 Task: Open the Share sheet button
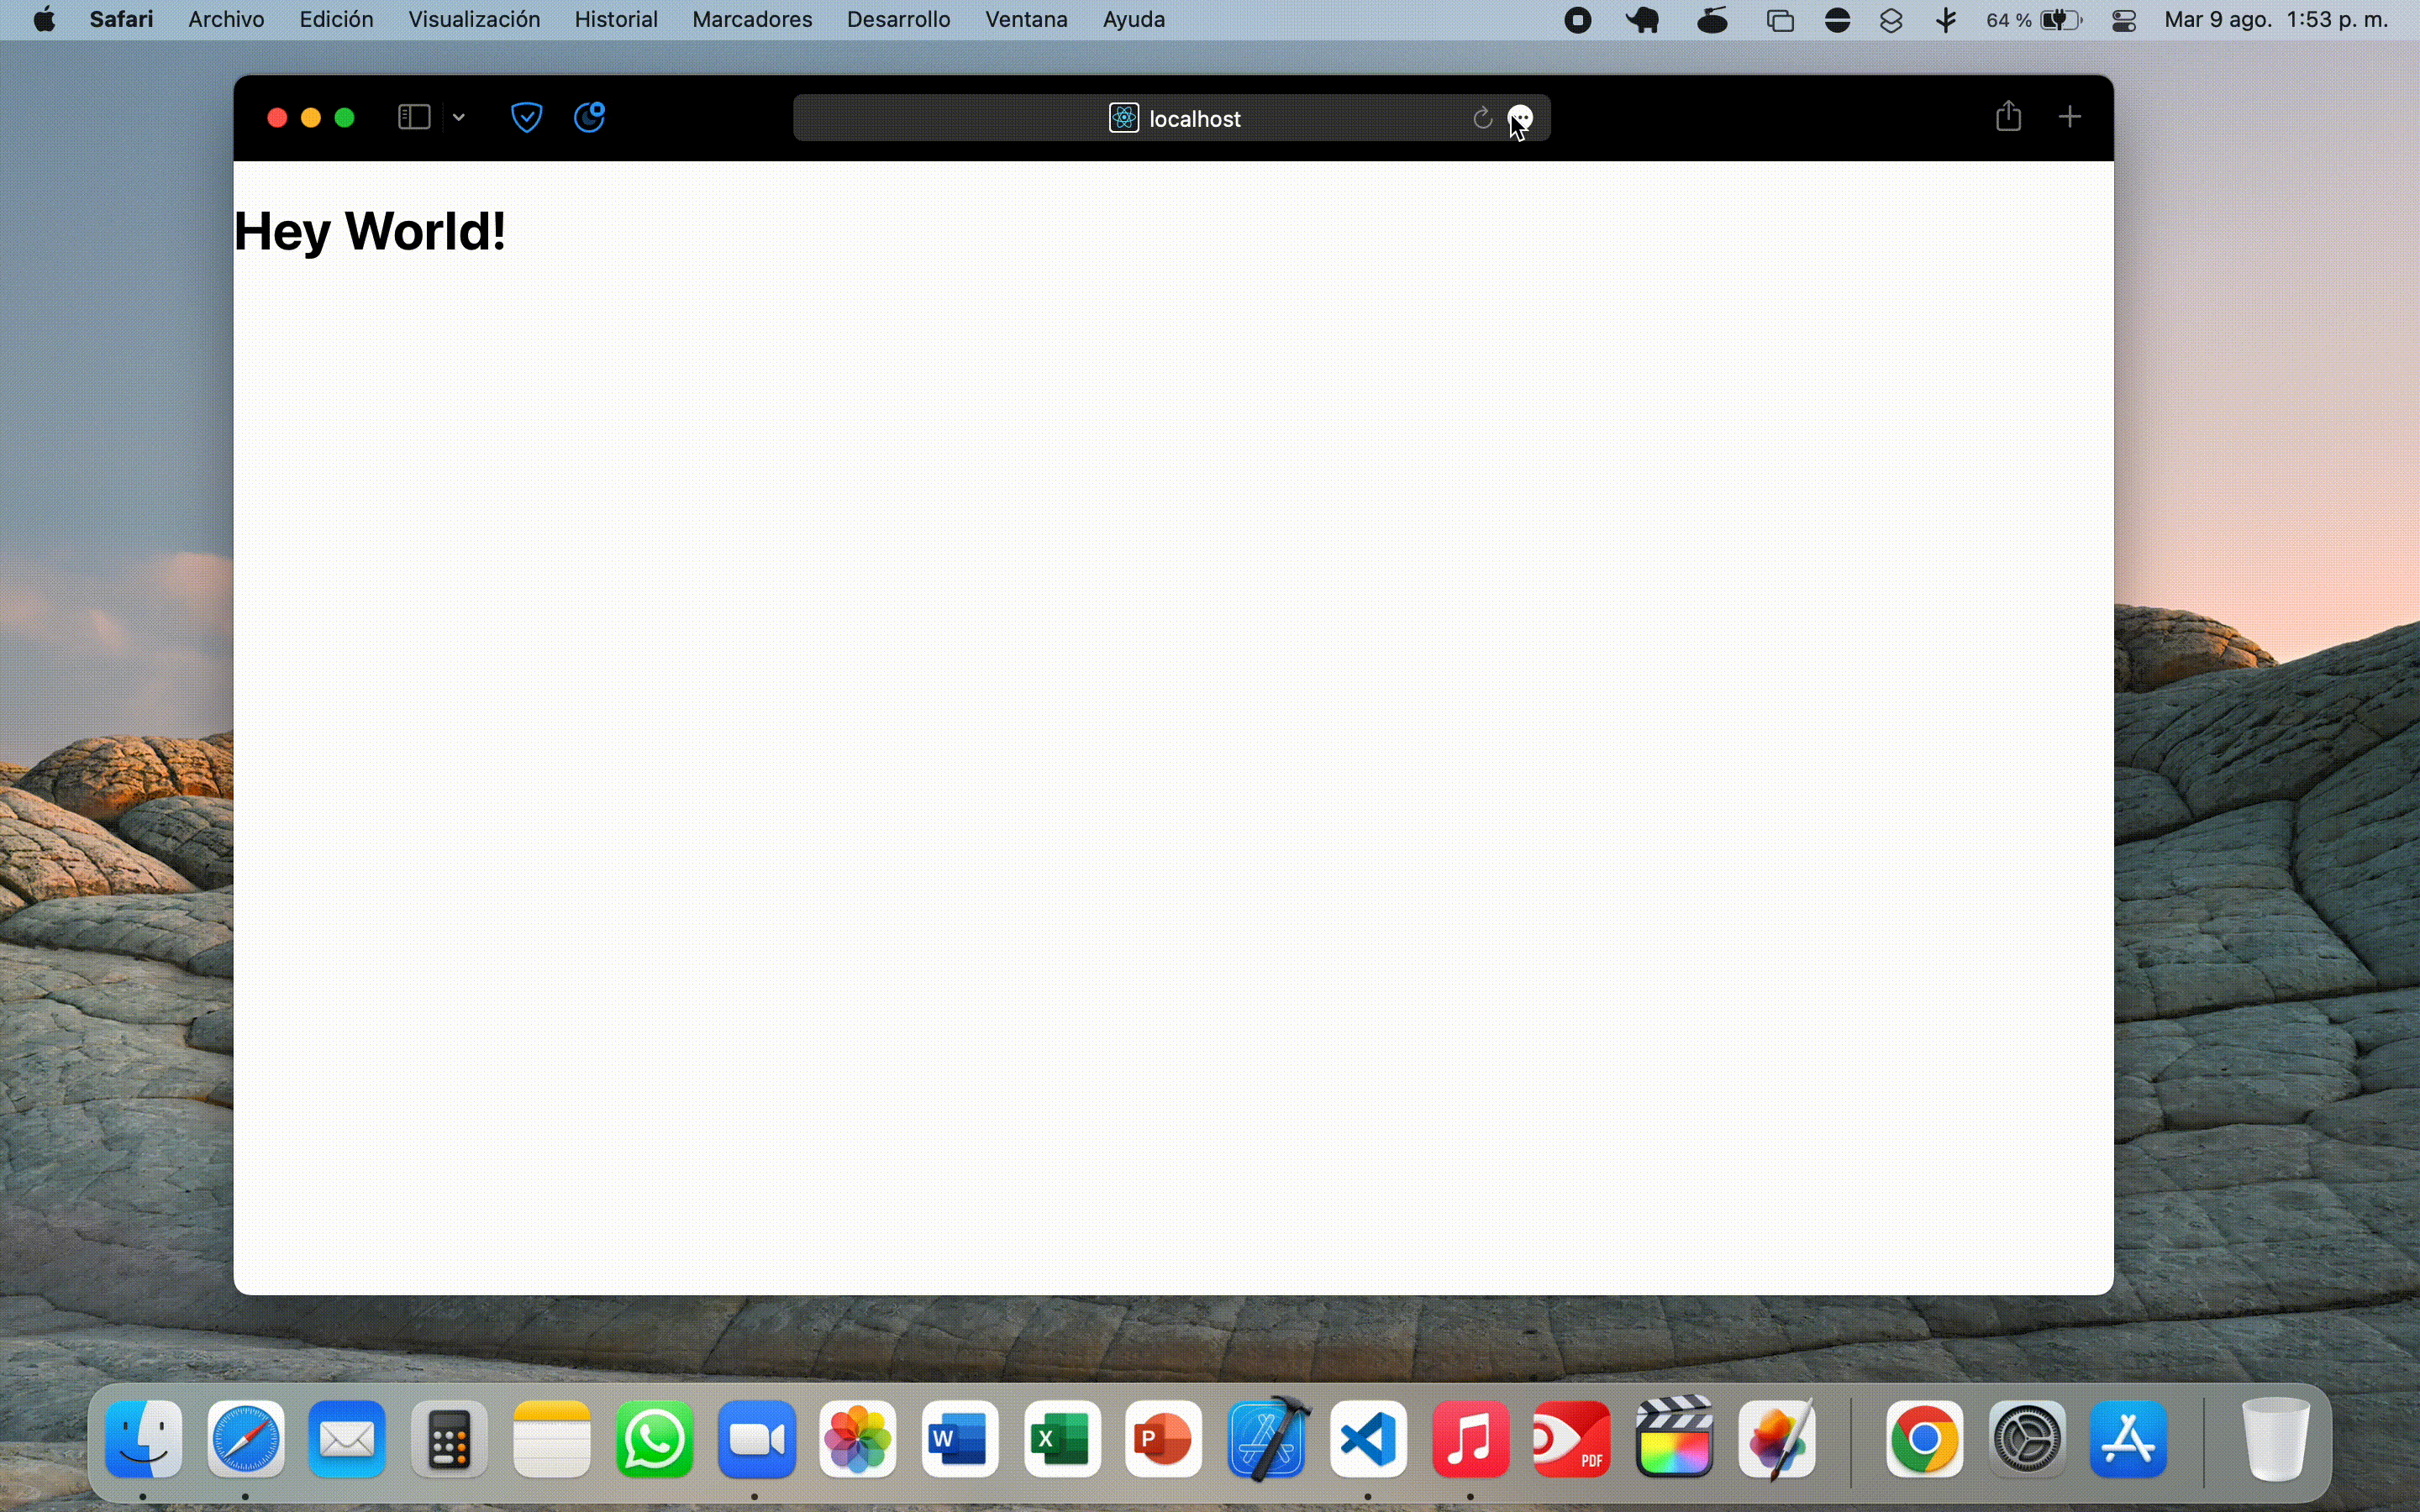[x=2008, y=117]
